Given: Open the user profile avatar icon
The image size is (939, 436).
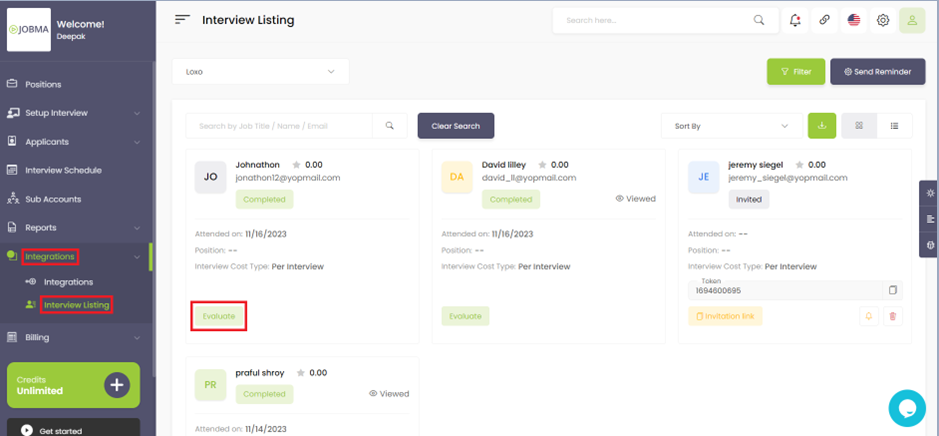Looking at the screenshot, I should [x=912, y=20].
